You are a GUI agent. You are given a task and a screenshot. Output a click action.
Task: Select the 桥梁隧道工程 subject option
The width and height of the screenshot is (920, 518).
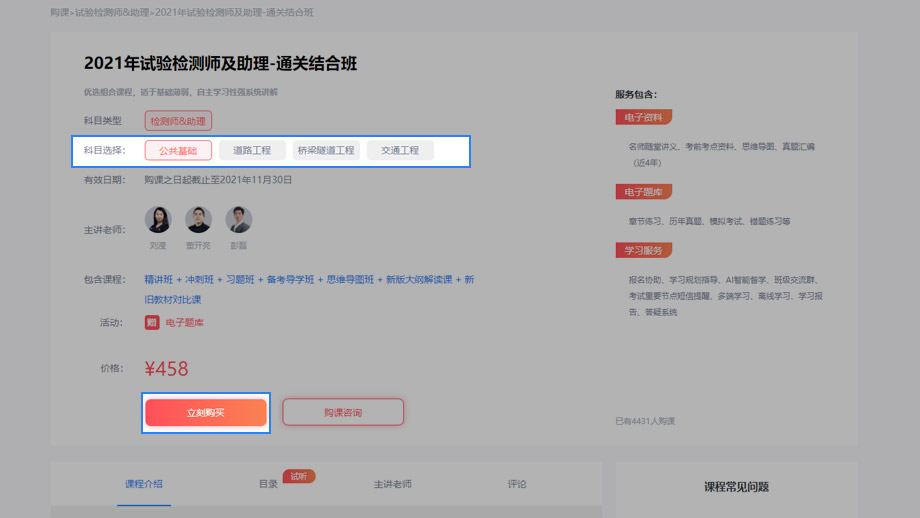[x=326, y=151]
